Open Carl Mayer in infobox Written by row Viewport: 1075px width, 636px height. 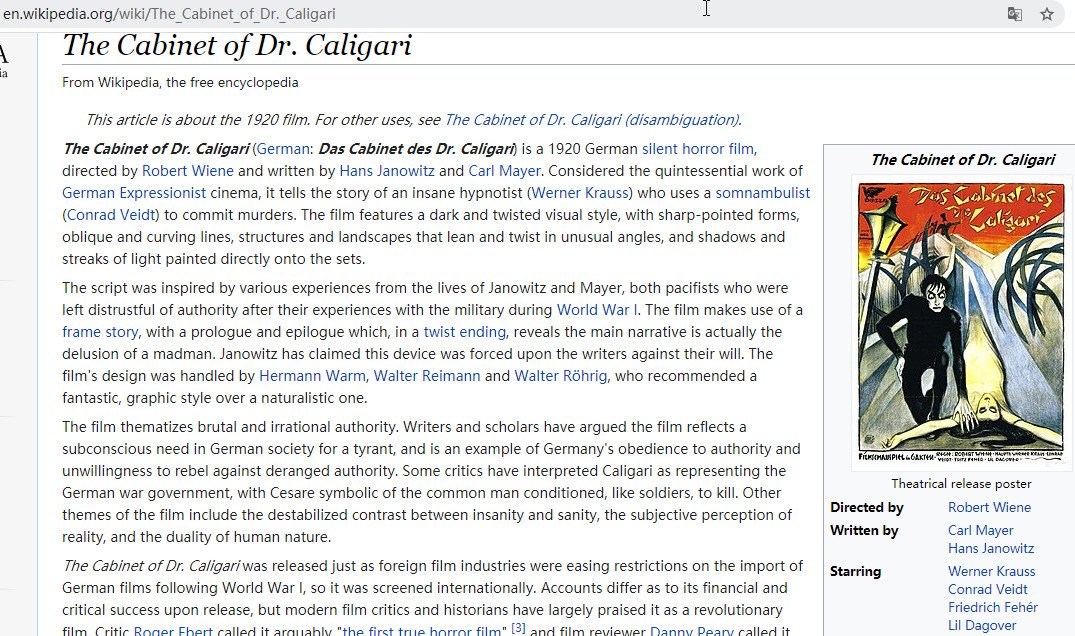pyautogui.click(x=980, y=530)
